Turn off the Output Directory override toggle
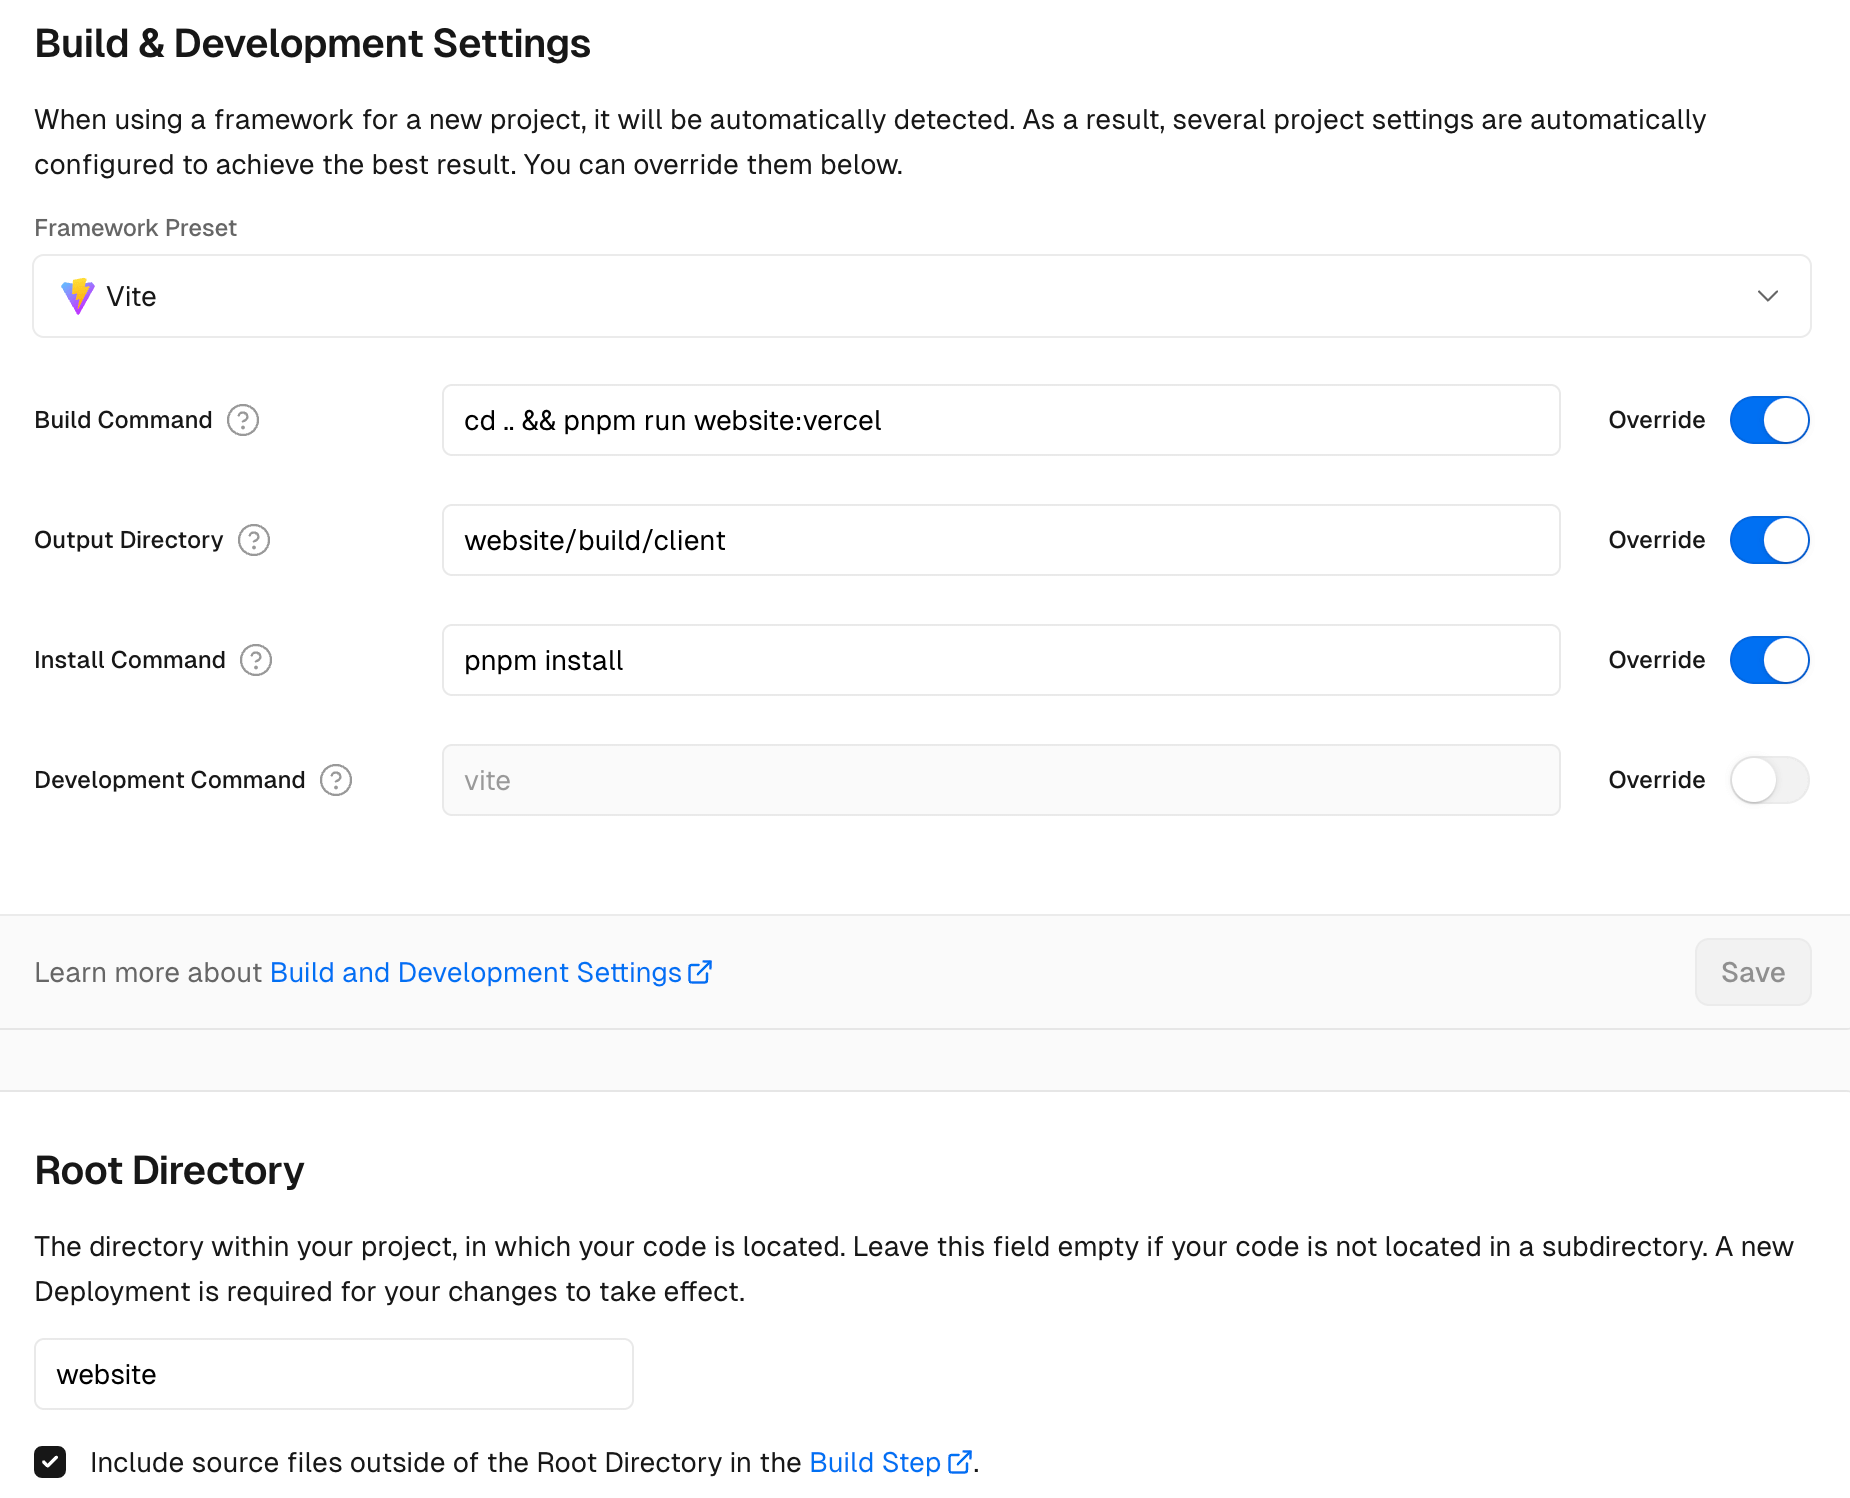The height and width of the screenshot is (1498, 1850). pos(1769,540)
